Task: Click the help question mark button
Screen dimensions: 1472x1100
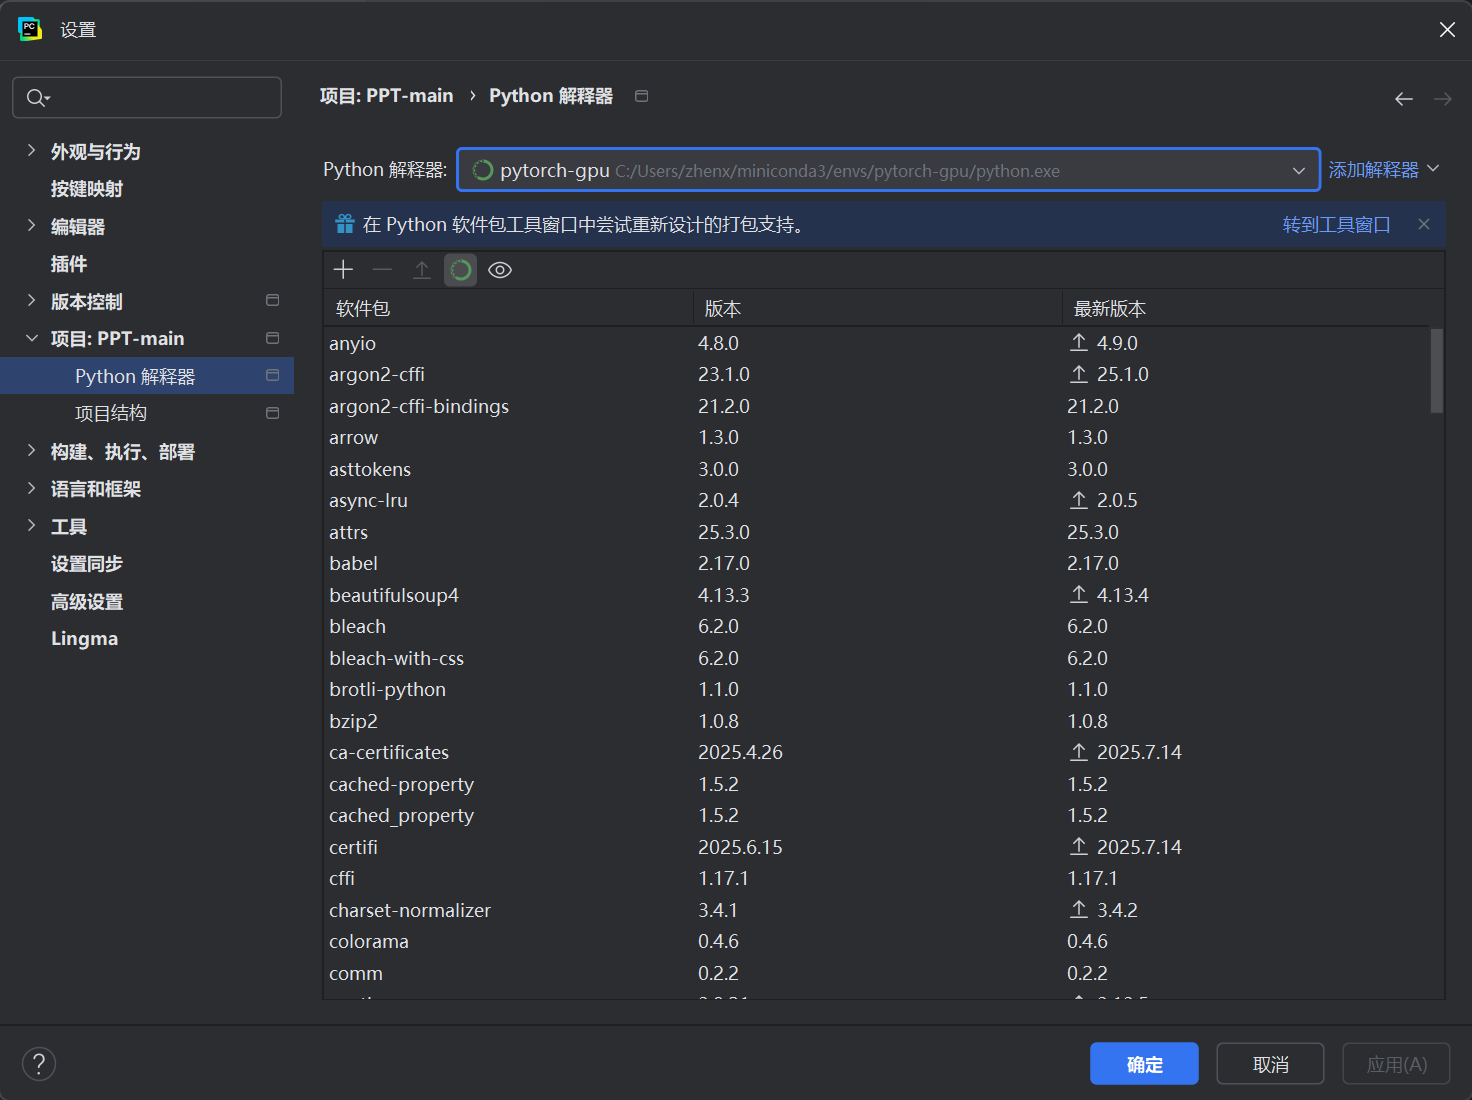Action: pyautogui.click(x=39, y=1064)
